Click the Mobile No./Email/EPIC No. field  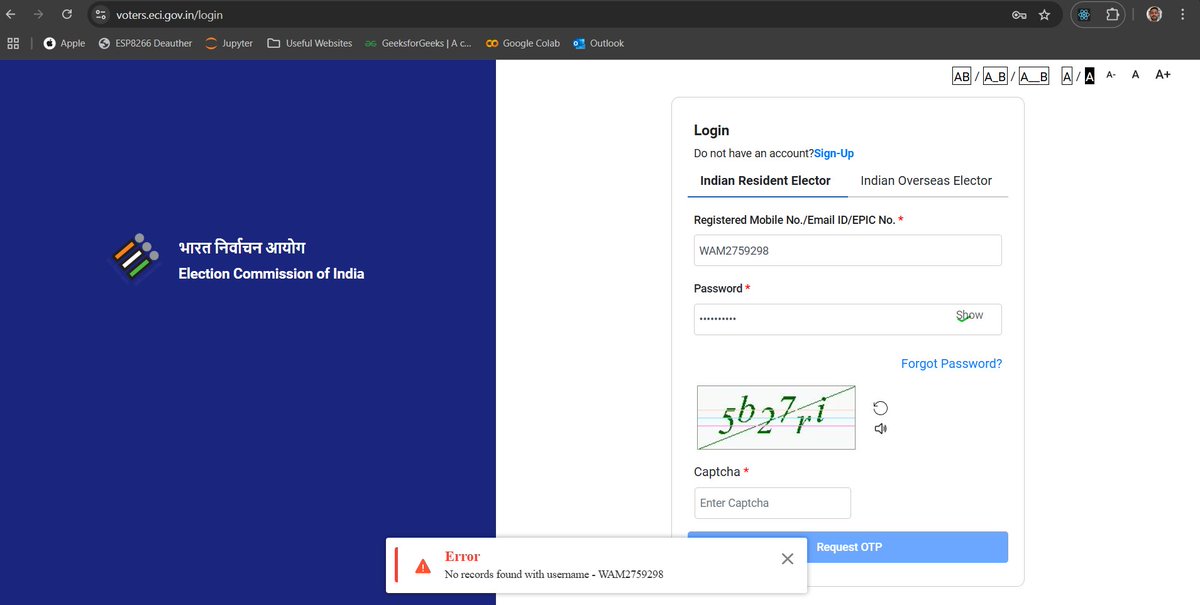click(x=848, y=250)
